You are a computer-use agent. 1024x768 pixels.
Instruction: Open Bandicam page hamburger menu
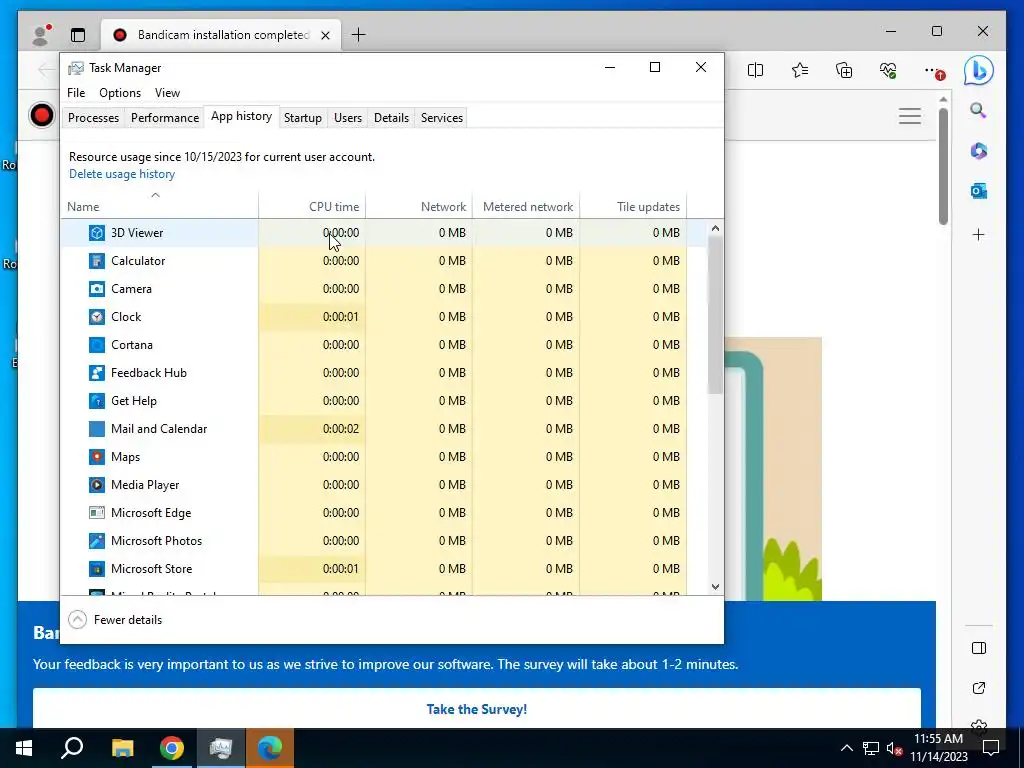[910, 116]
